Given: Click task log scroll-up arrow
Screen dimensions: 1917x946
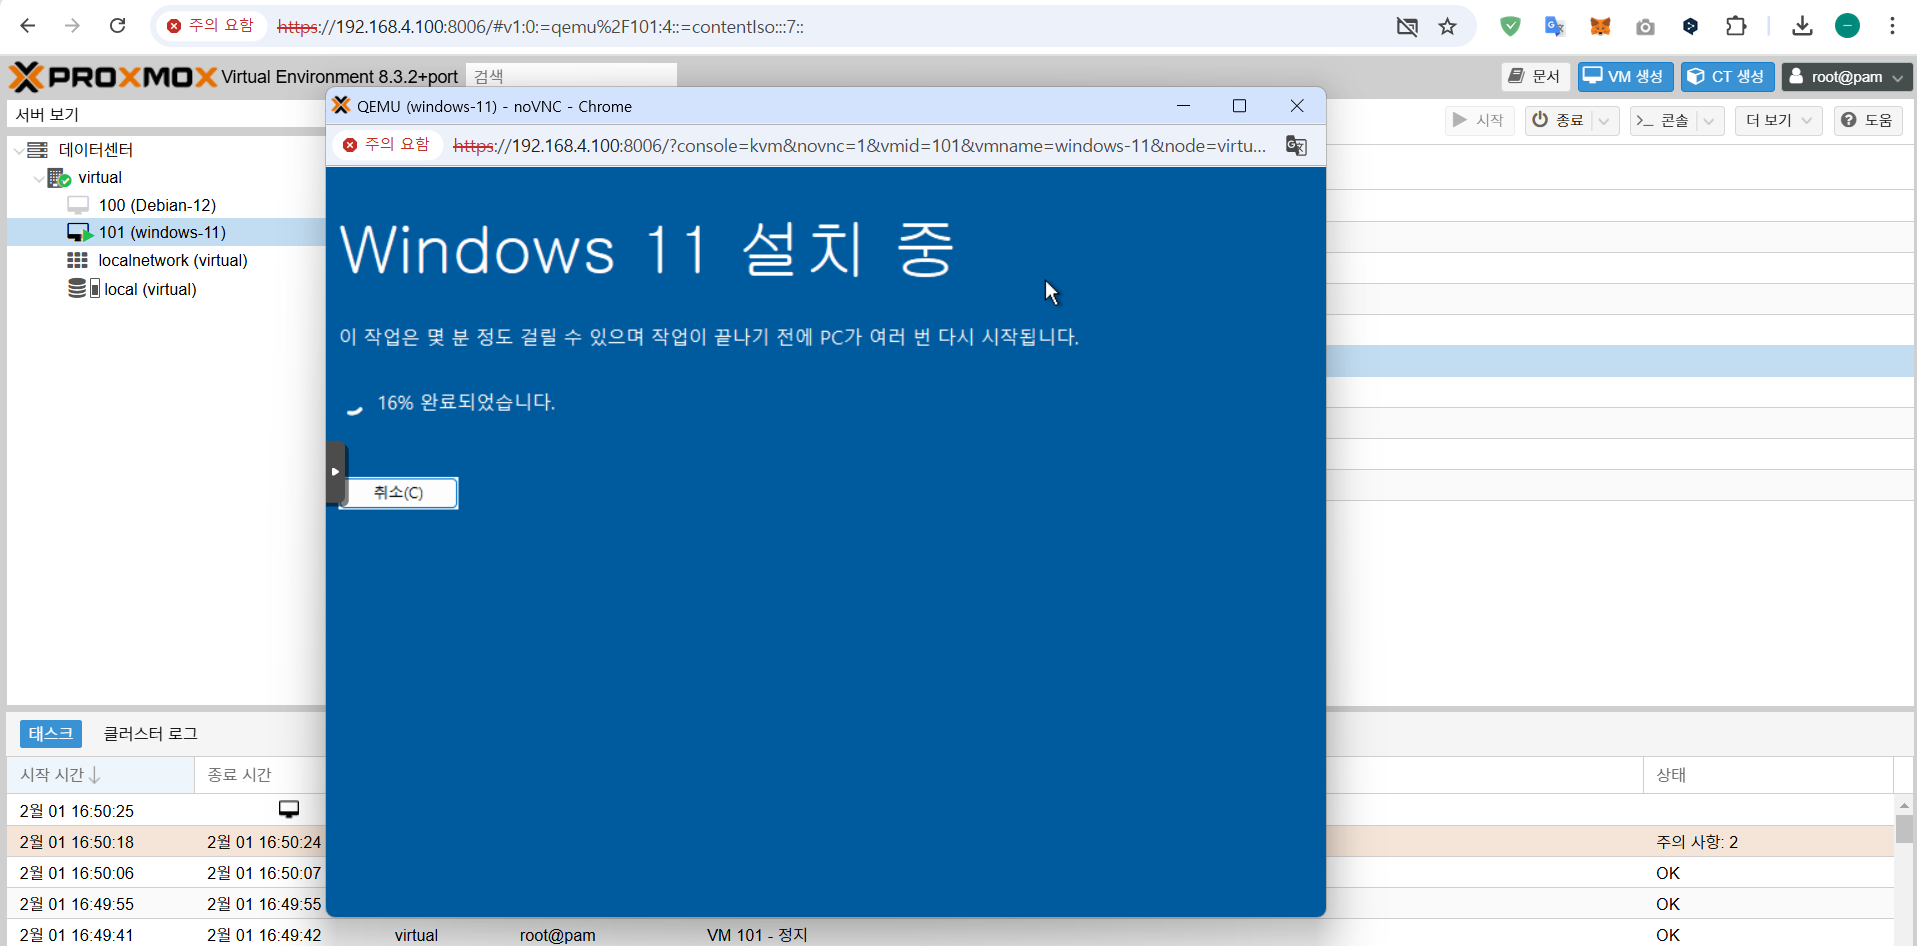Looking at the screenshot, I should 1905,805.
